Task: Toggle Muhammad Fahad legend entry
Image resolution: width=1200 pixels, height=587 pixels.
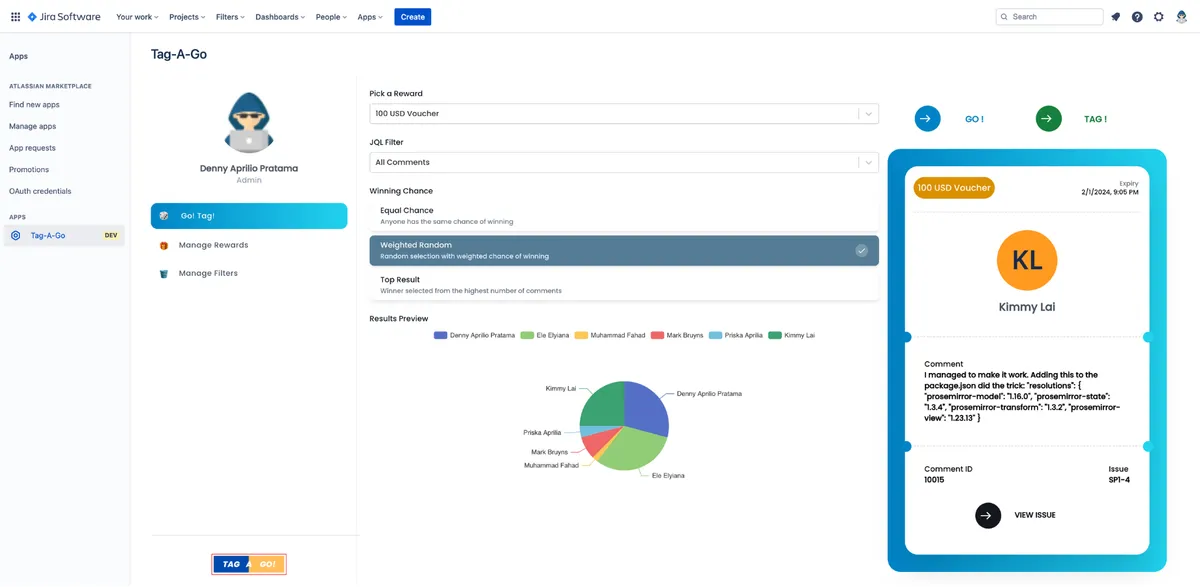Action: point(609,336)
